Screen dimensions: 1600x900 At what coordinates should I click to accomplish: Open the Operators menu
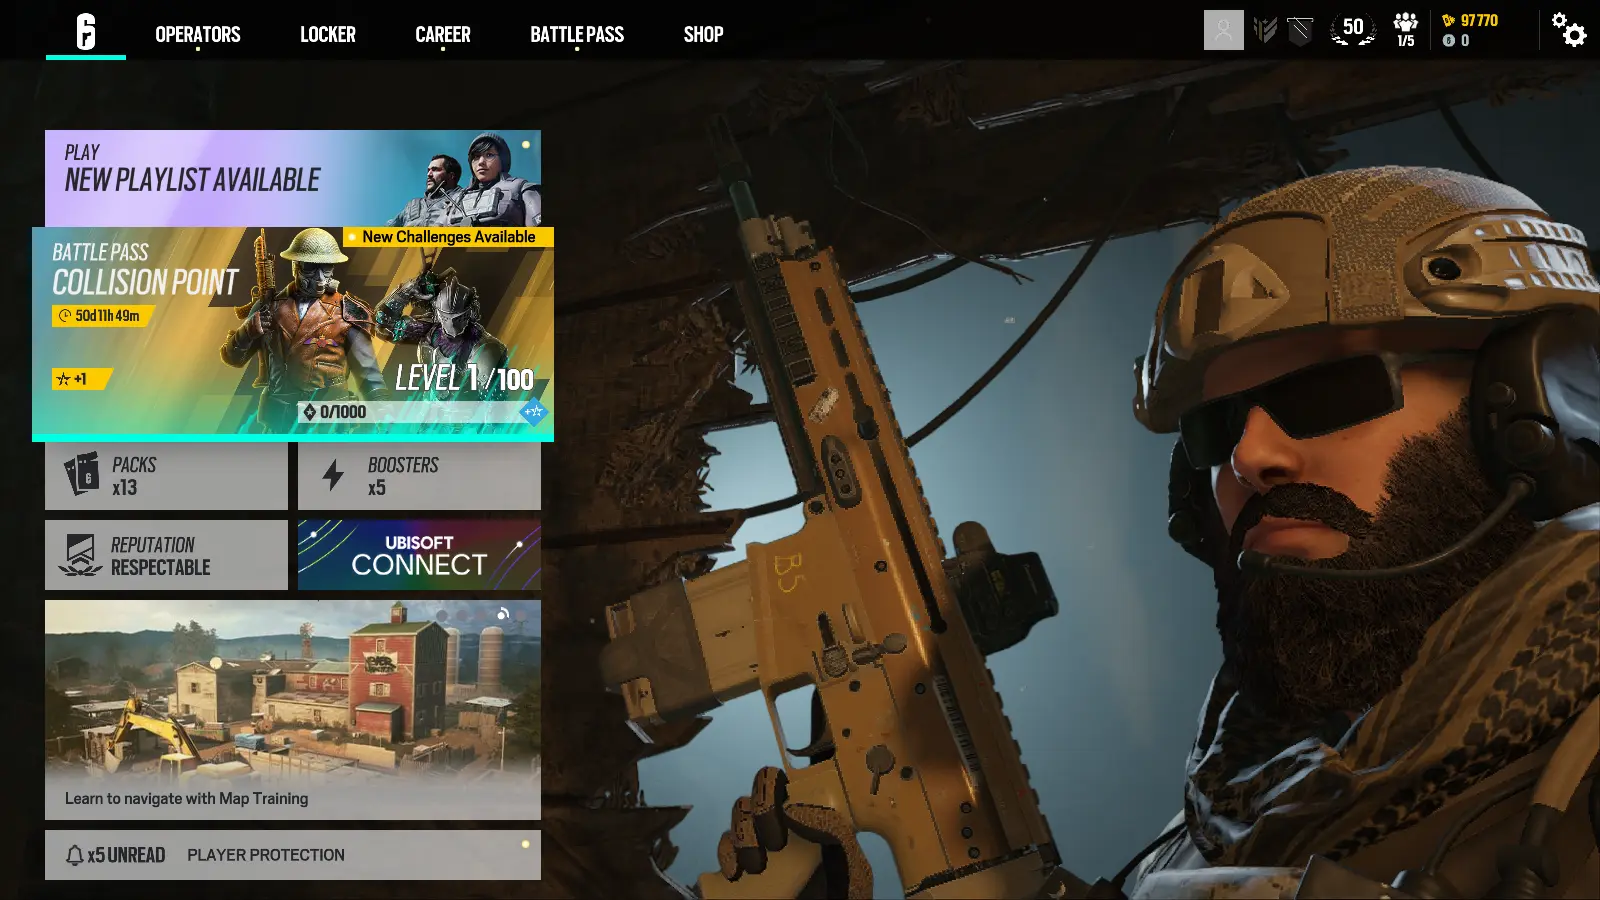(x=197, y=34)
